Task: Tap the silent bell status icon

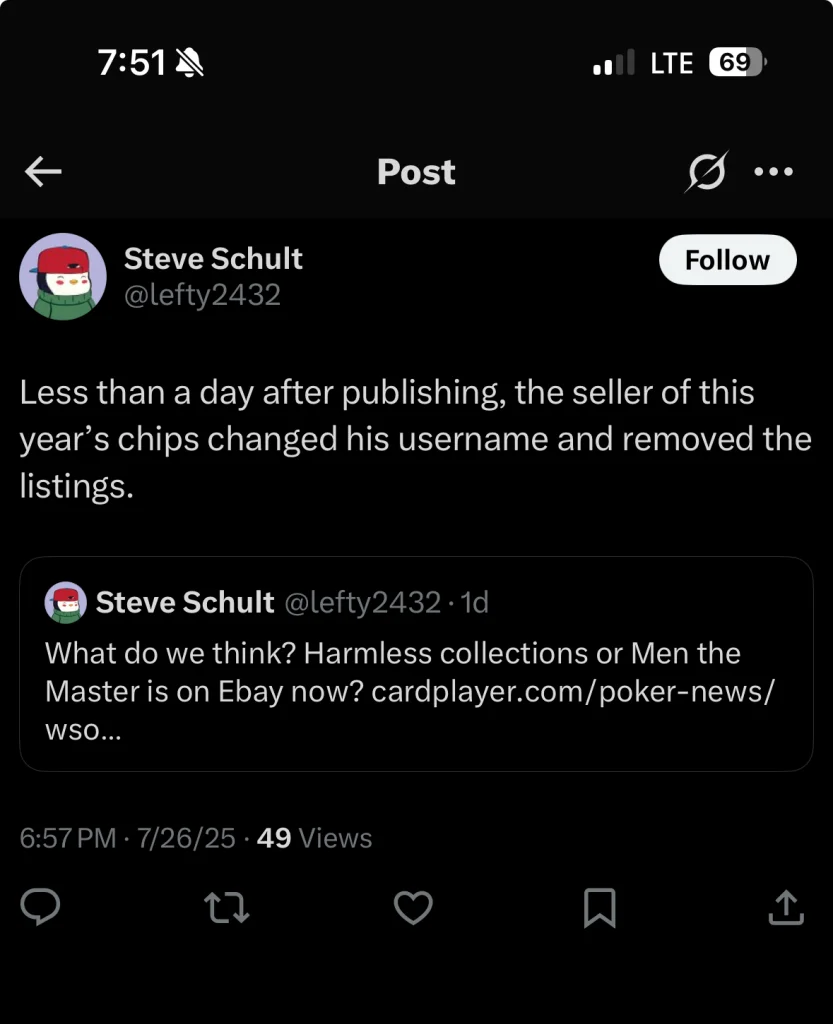Action: point(189,64)
